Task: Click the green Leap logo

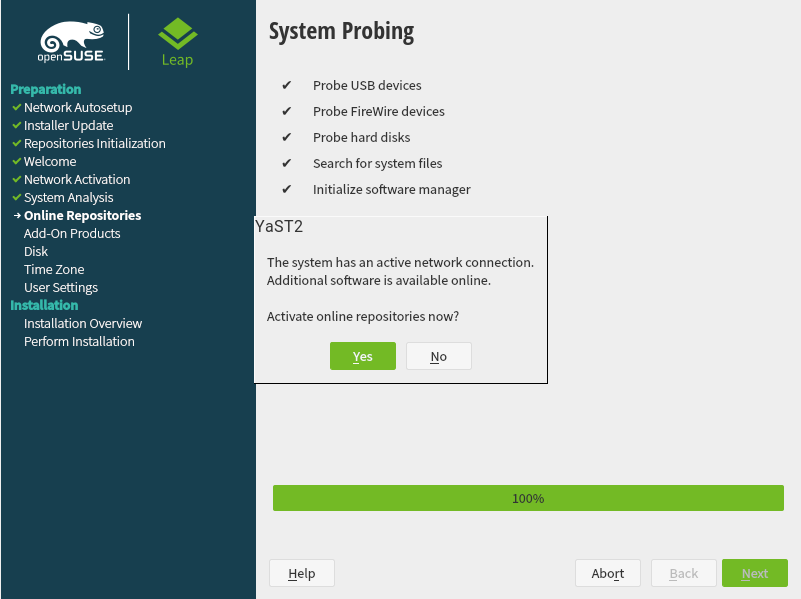Action: [x=177, y=42]
